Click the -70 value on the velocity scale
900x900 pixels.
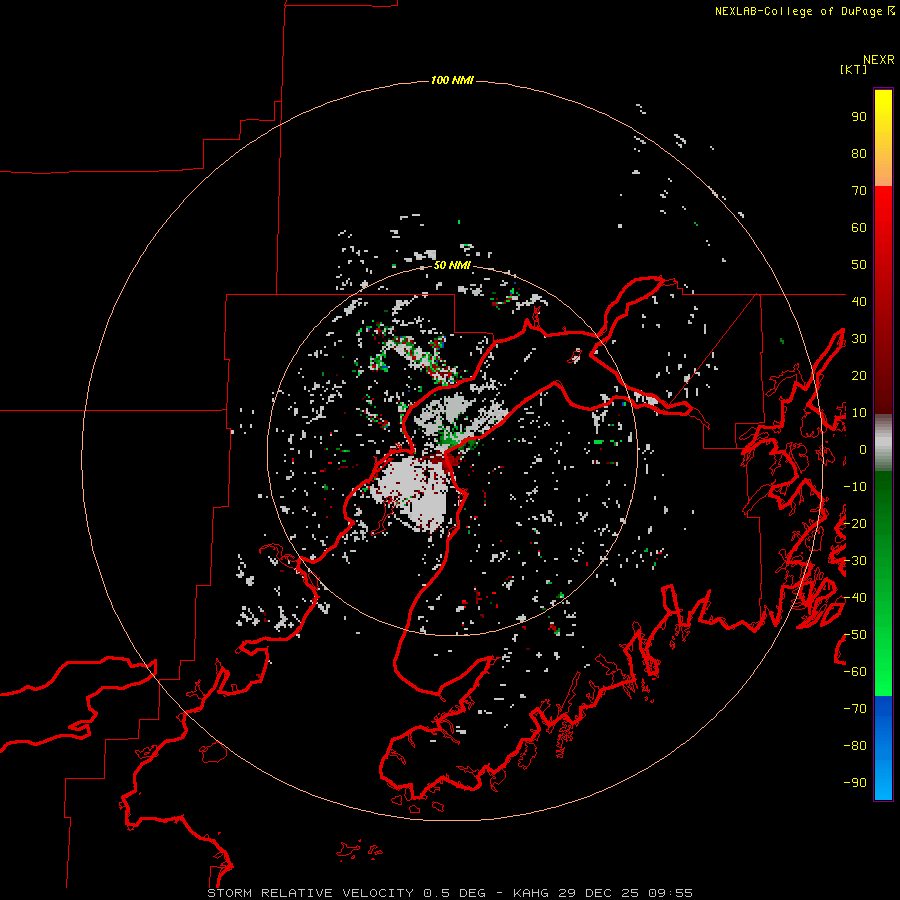tap(855, 709)
